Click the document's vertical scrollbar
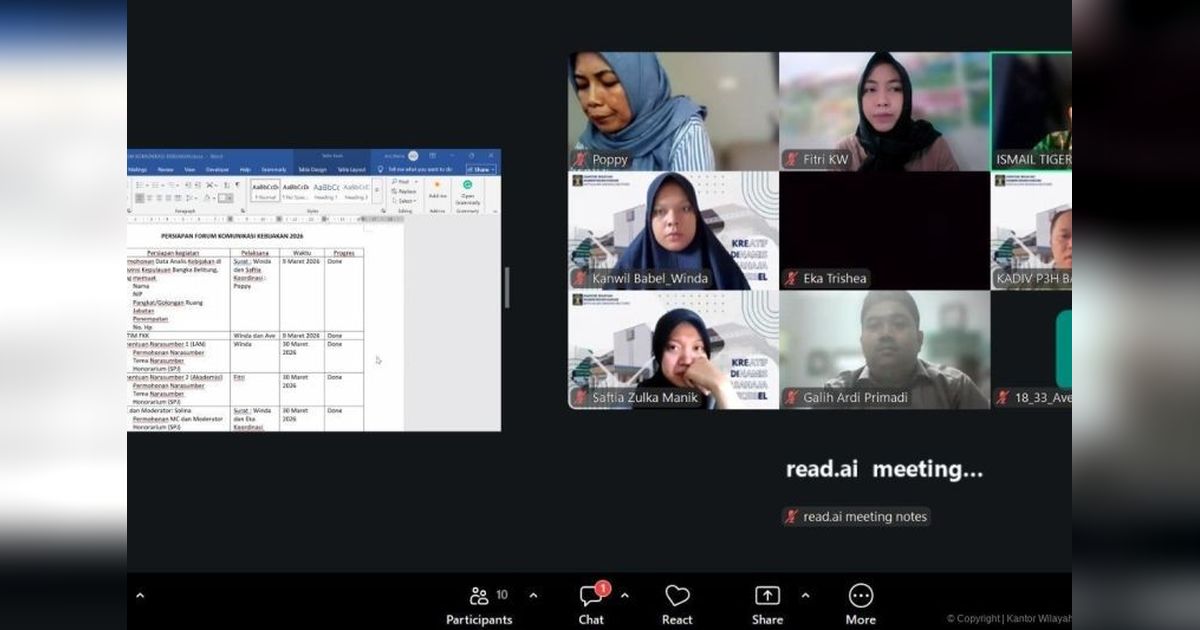Viewport: 1200px width, 630px height. (x=509, y=288)
